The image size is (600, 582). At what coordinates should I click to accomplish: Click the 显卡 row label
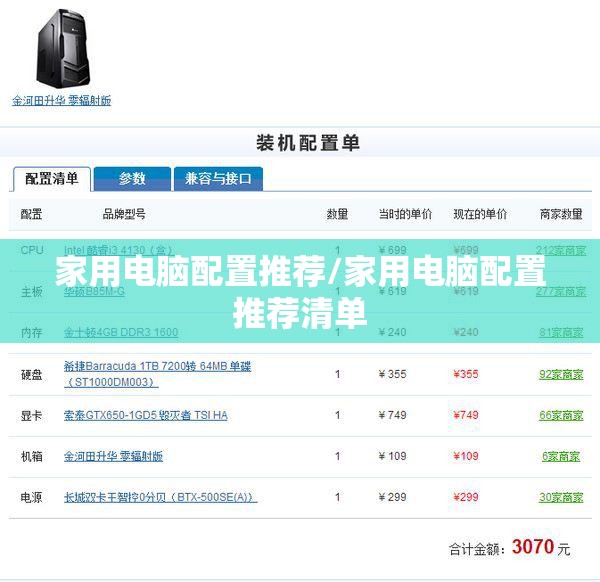[31, 416]
